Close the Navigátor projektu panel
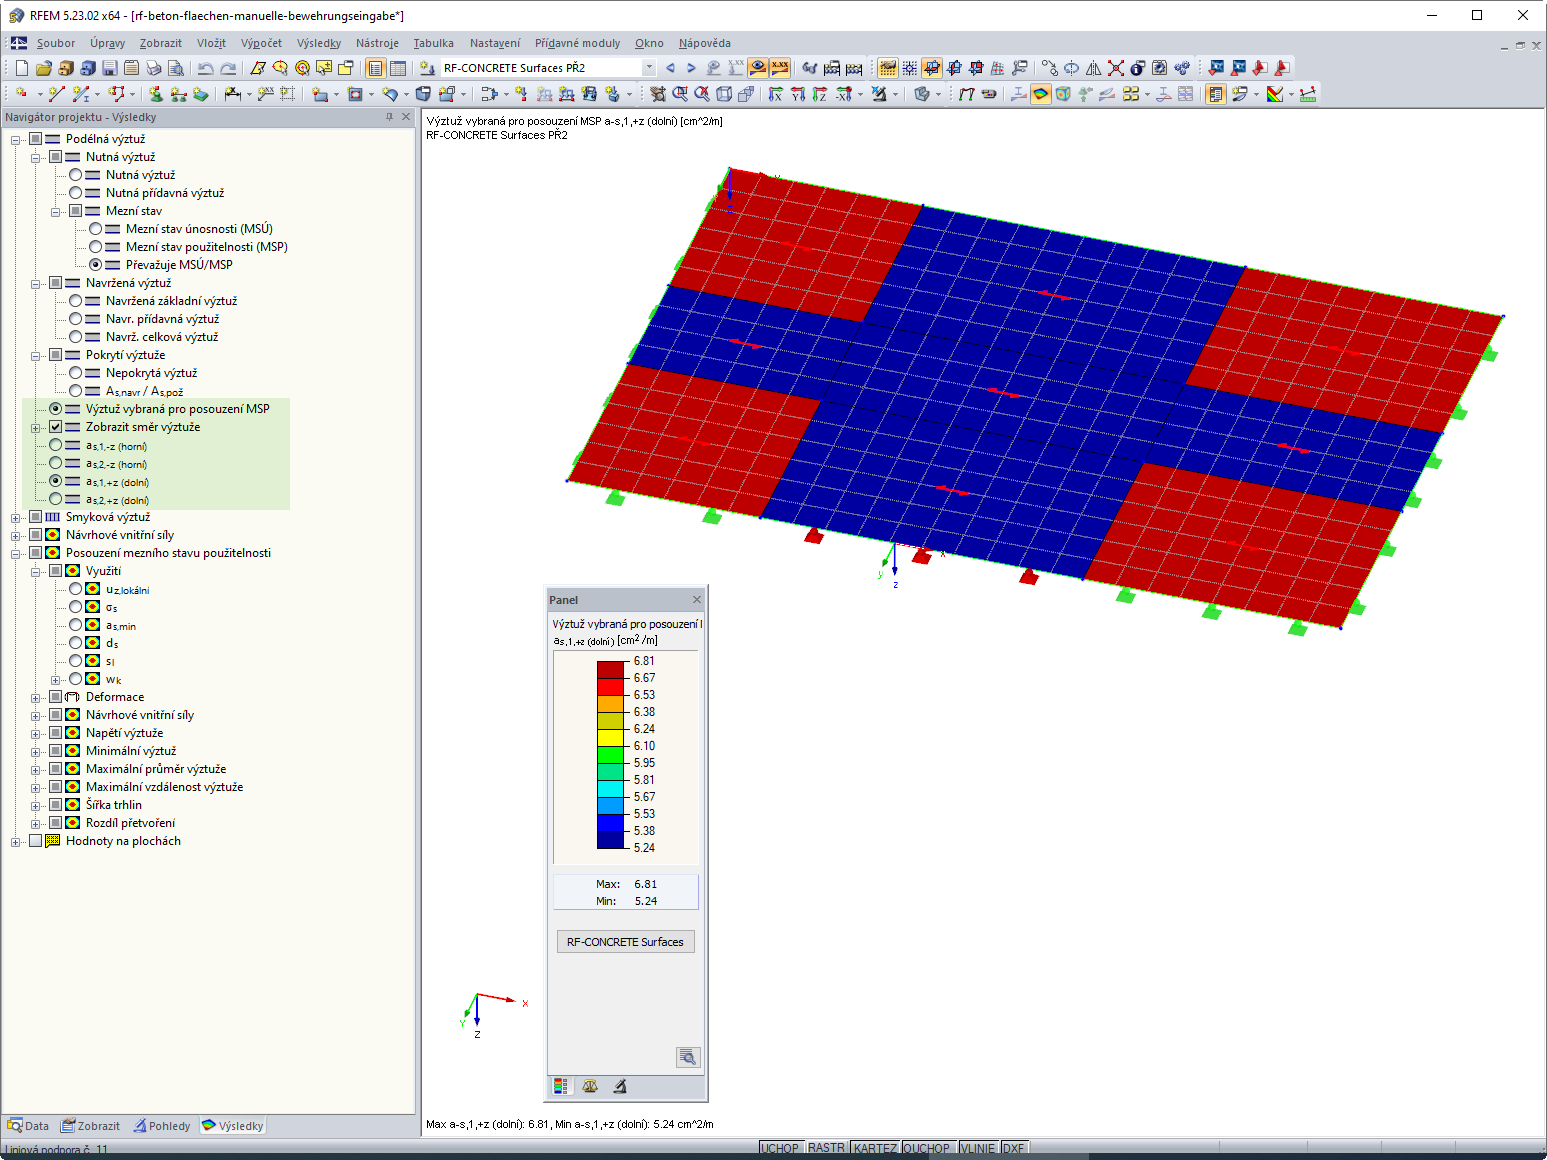Image resolution: width=1547 pixels, height=1160 pixels. coord(406,117)
